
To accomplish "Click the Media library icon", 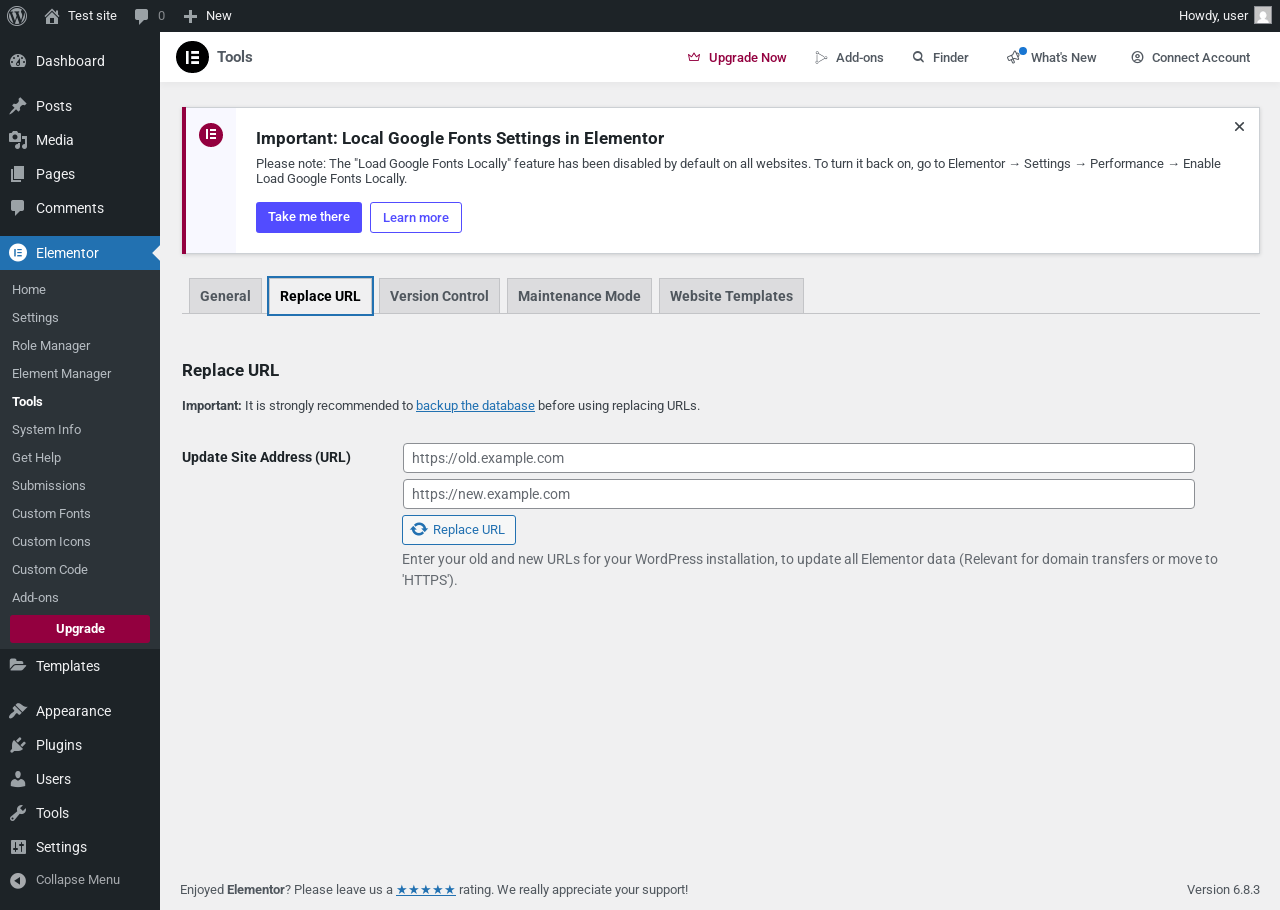I will pos(18,140).
